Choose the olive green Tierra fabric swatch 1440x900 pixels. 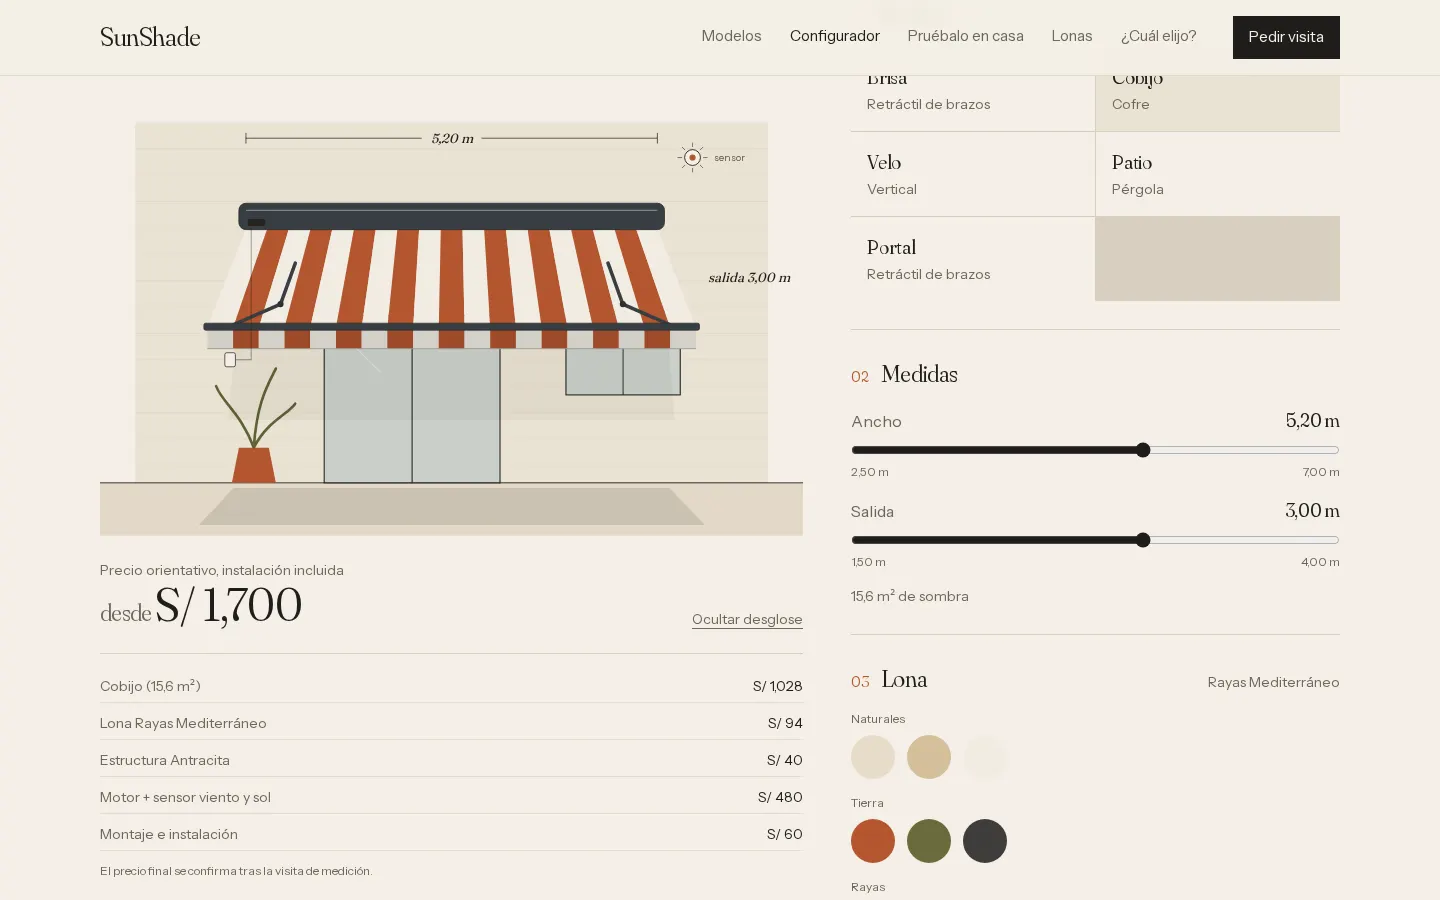pos(929,841)
